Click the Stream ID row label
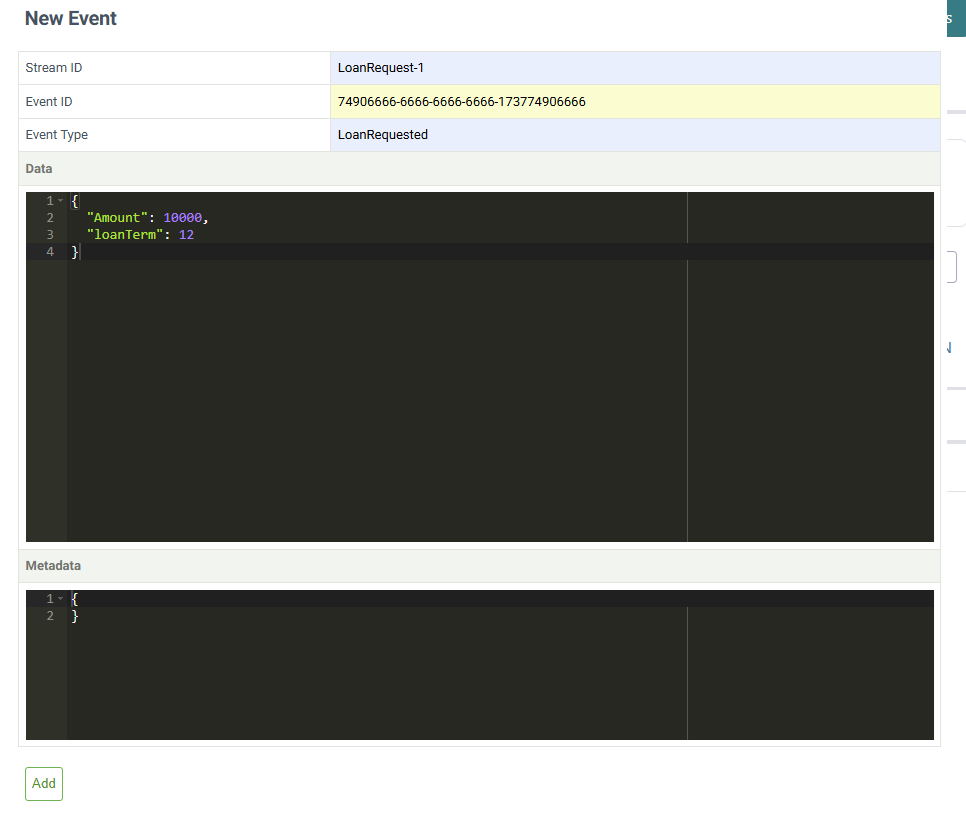Viewport: 966px width, 816px height. (x=53, y=67)
